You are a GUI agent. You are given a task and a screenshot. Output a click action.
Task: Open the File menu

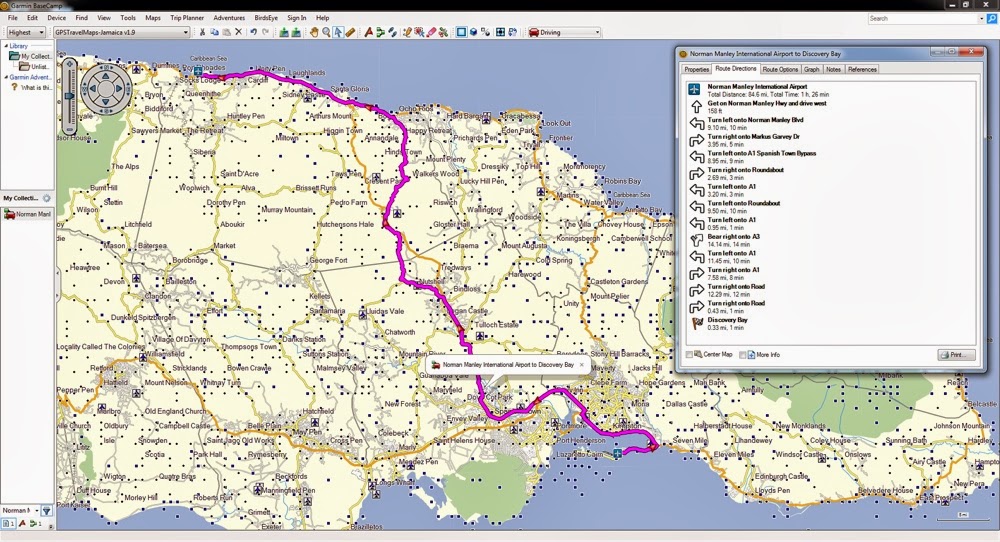(12, 18)
